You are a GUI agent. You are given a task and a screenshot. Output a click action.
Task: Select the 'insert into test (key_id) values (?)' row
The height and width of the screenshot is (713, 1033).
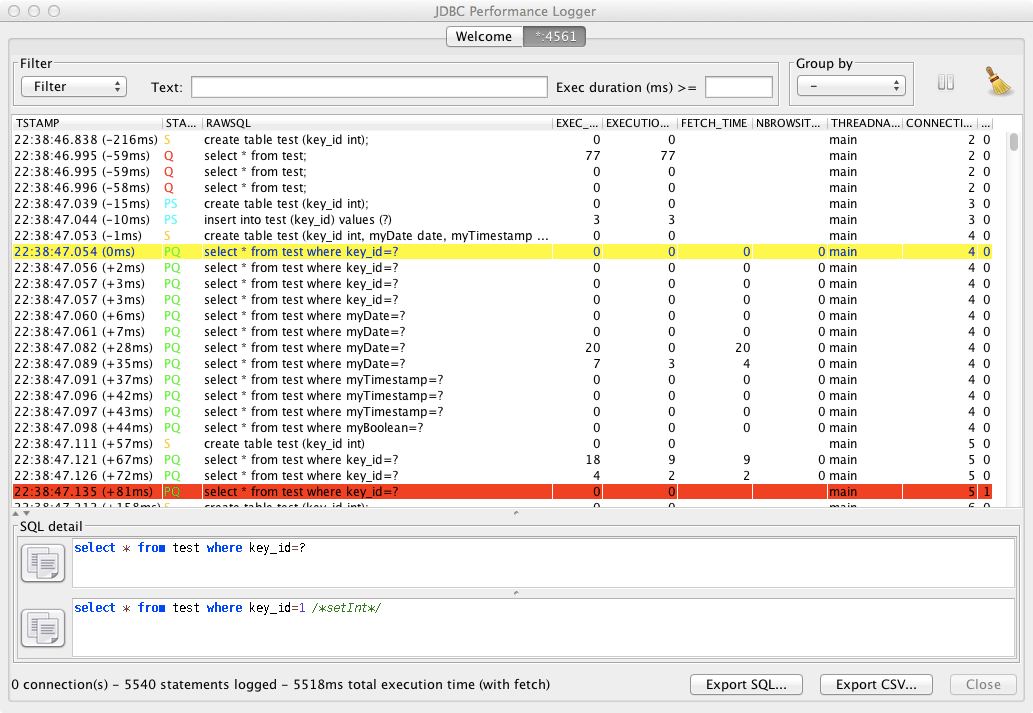pos(503,219)
